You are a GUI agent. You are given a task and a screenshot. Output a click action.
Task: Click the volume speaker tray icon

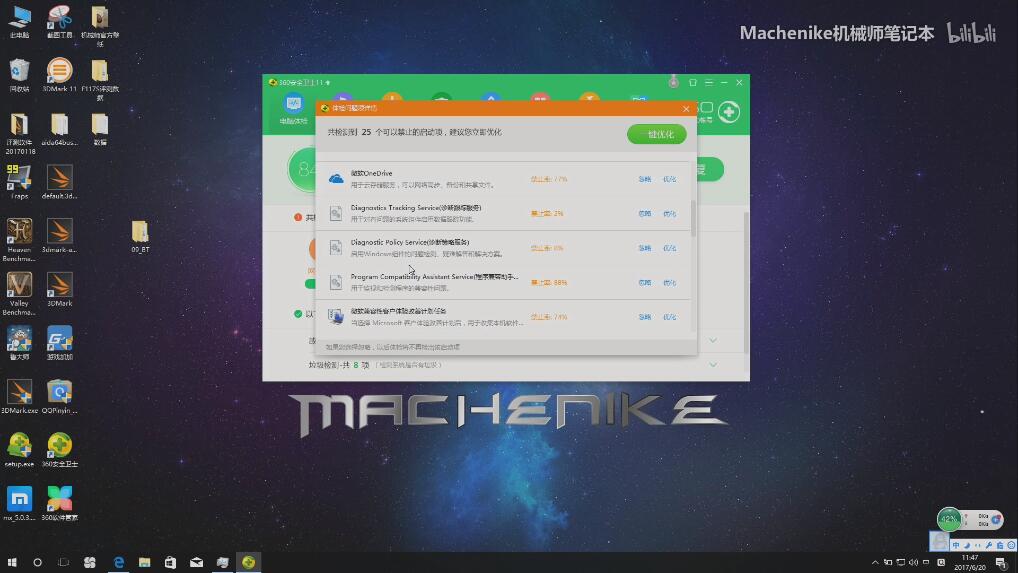pyautogui.click(x=913, y=562)
